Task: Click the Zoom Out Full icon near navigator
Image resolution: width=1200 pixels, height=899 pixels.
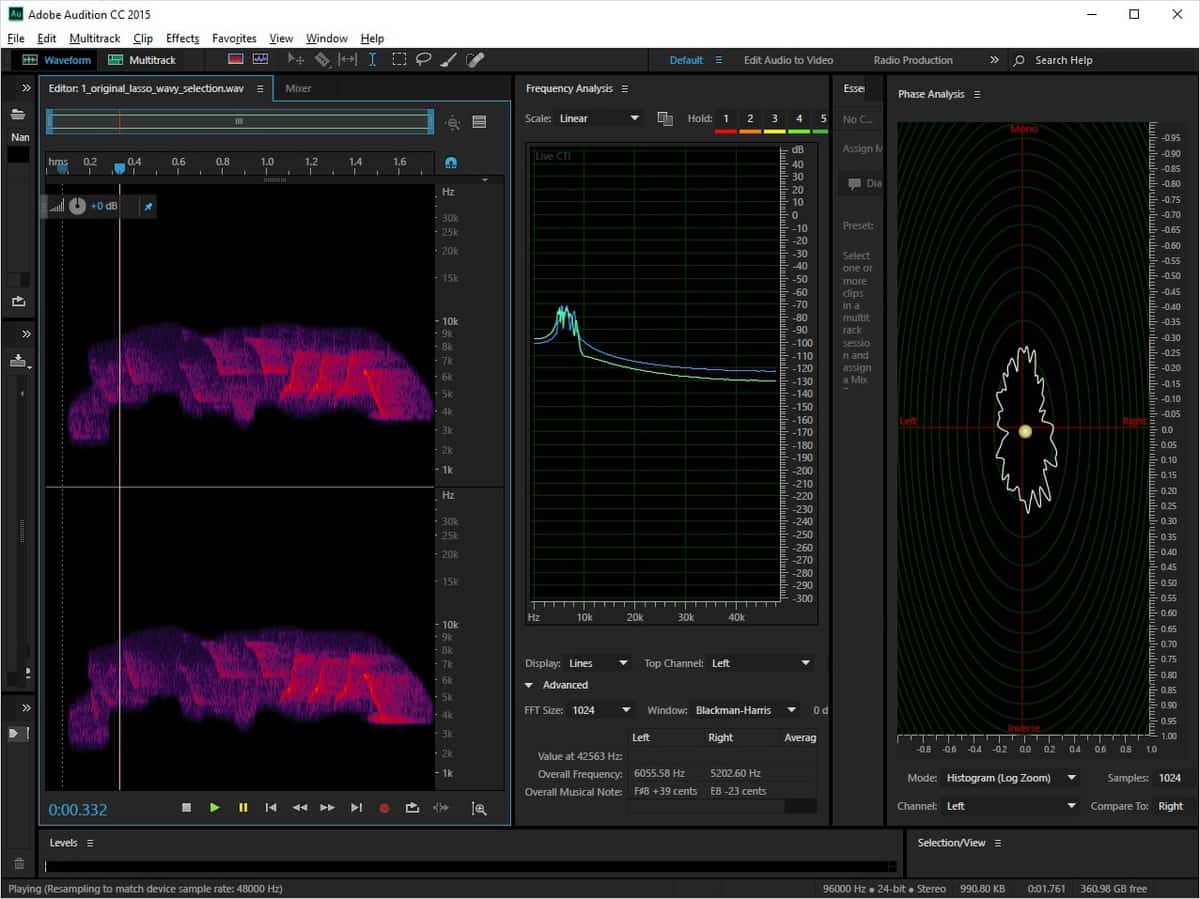Action: (453, 122)
